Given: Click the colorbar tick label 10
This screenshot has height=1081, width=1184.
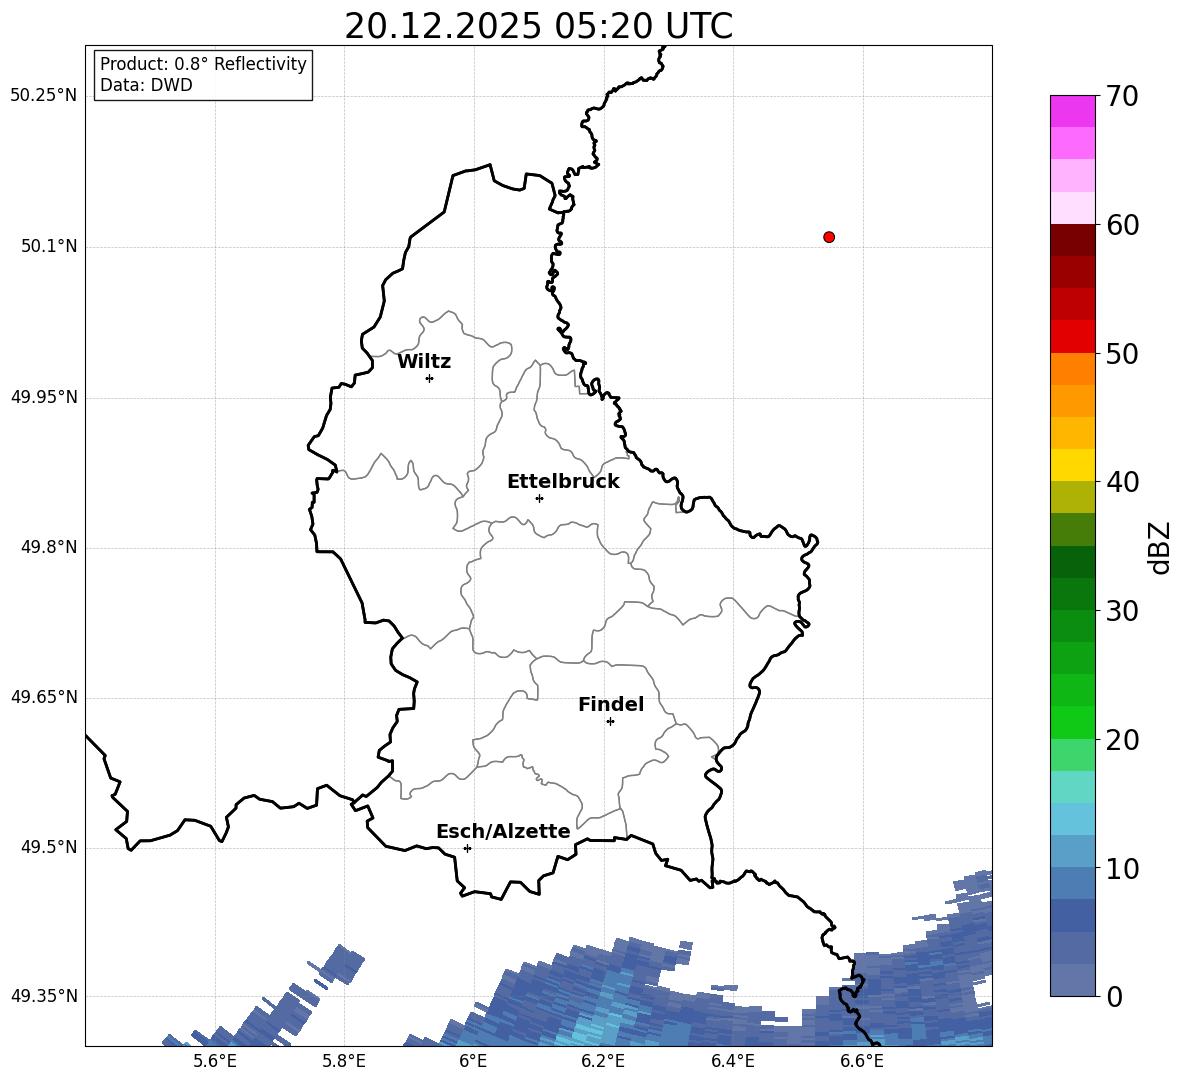Looking at the screenshot, I should pos(1122,869).
